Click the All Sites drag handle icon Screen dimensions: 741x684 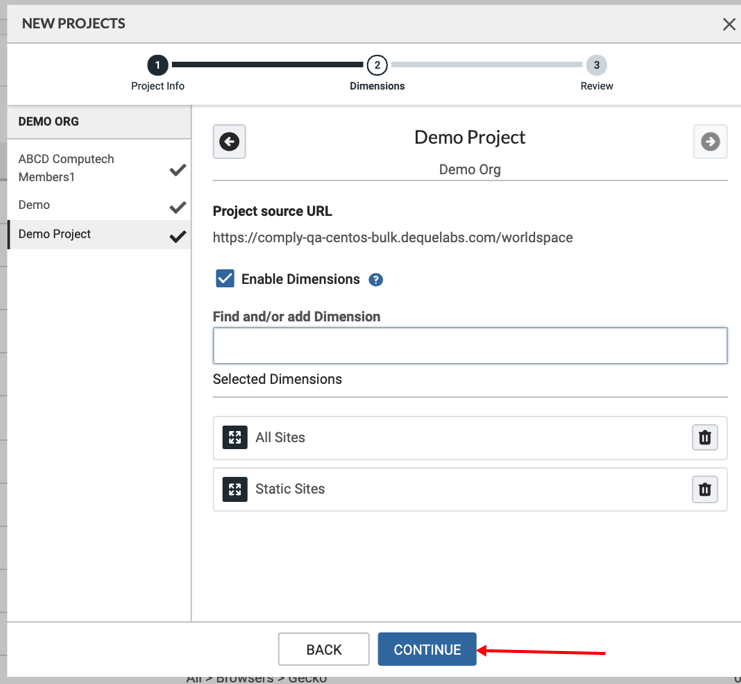click(x=235, y=438)
